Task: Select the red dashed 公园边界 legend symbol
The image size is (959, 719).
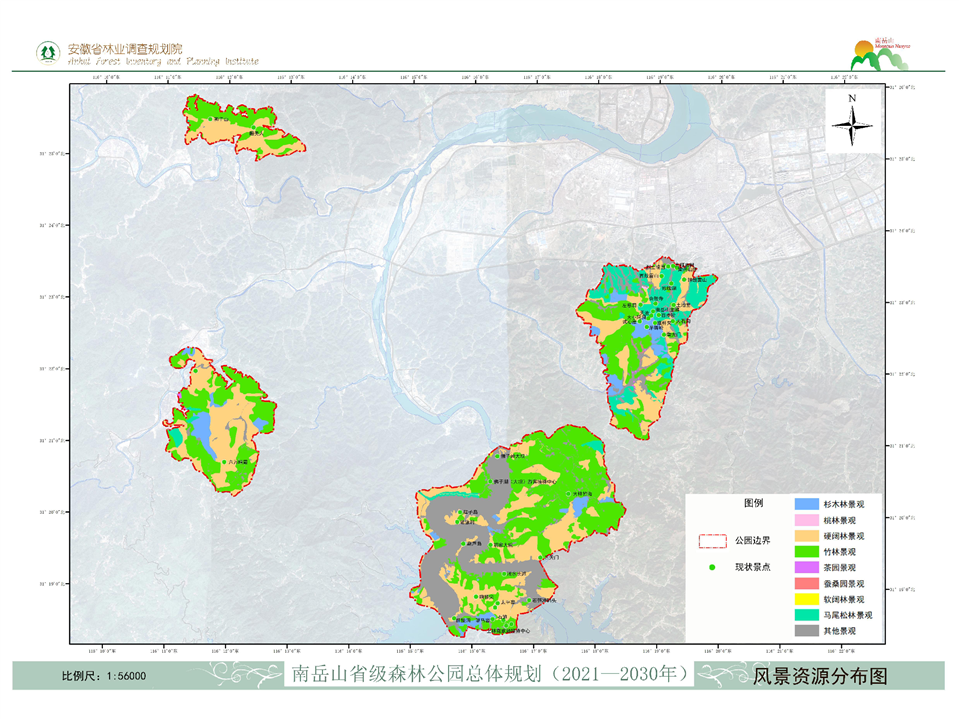Action: coord(712,541)
